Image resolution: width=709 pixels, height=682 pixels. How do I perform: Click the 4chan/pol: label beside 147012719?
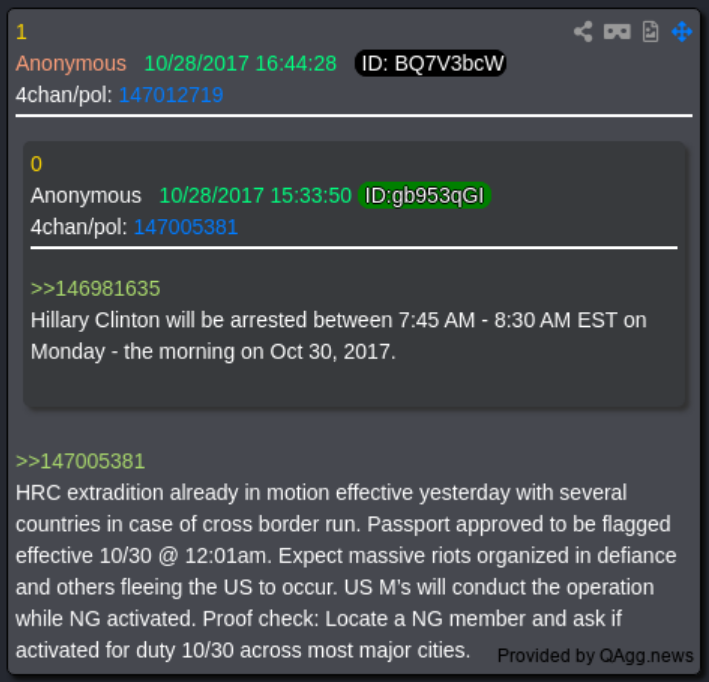pyautogui.click(x=64, y=95)
